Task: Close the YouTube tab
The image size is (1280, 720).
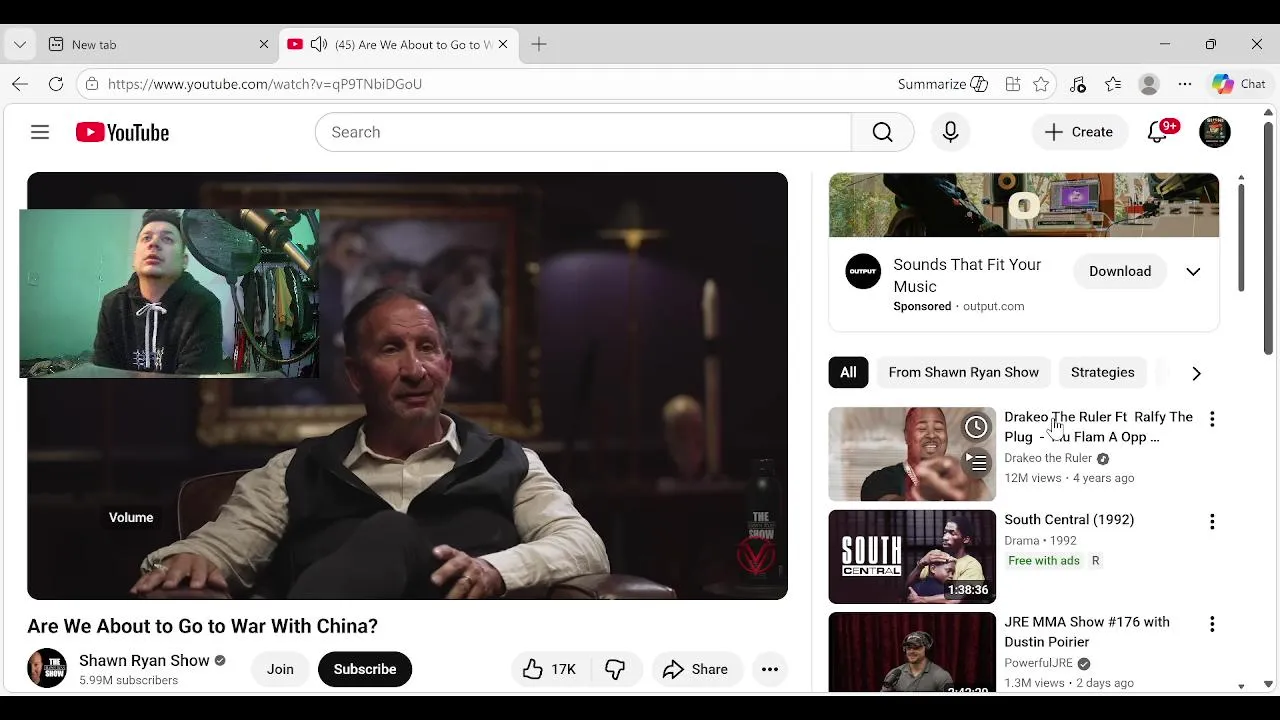Action: click(503, 44)
